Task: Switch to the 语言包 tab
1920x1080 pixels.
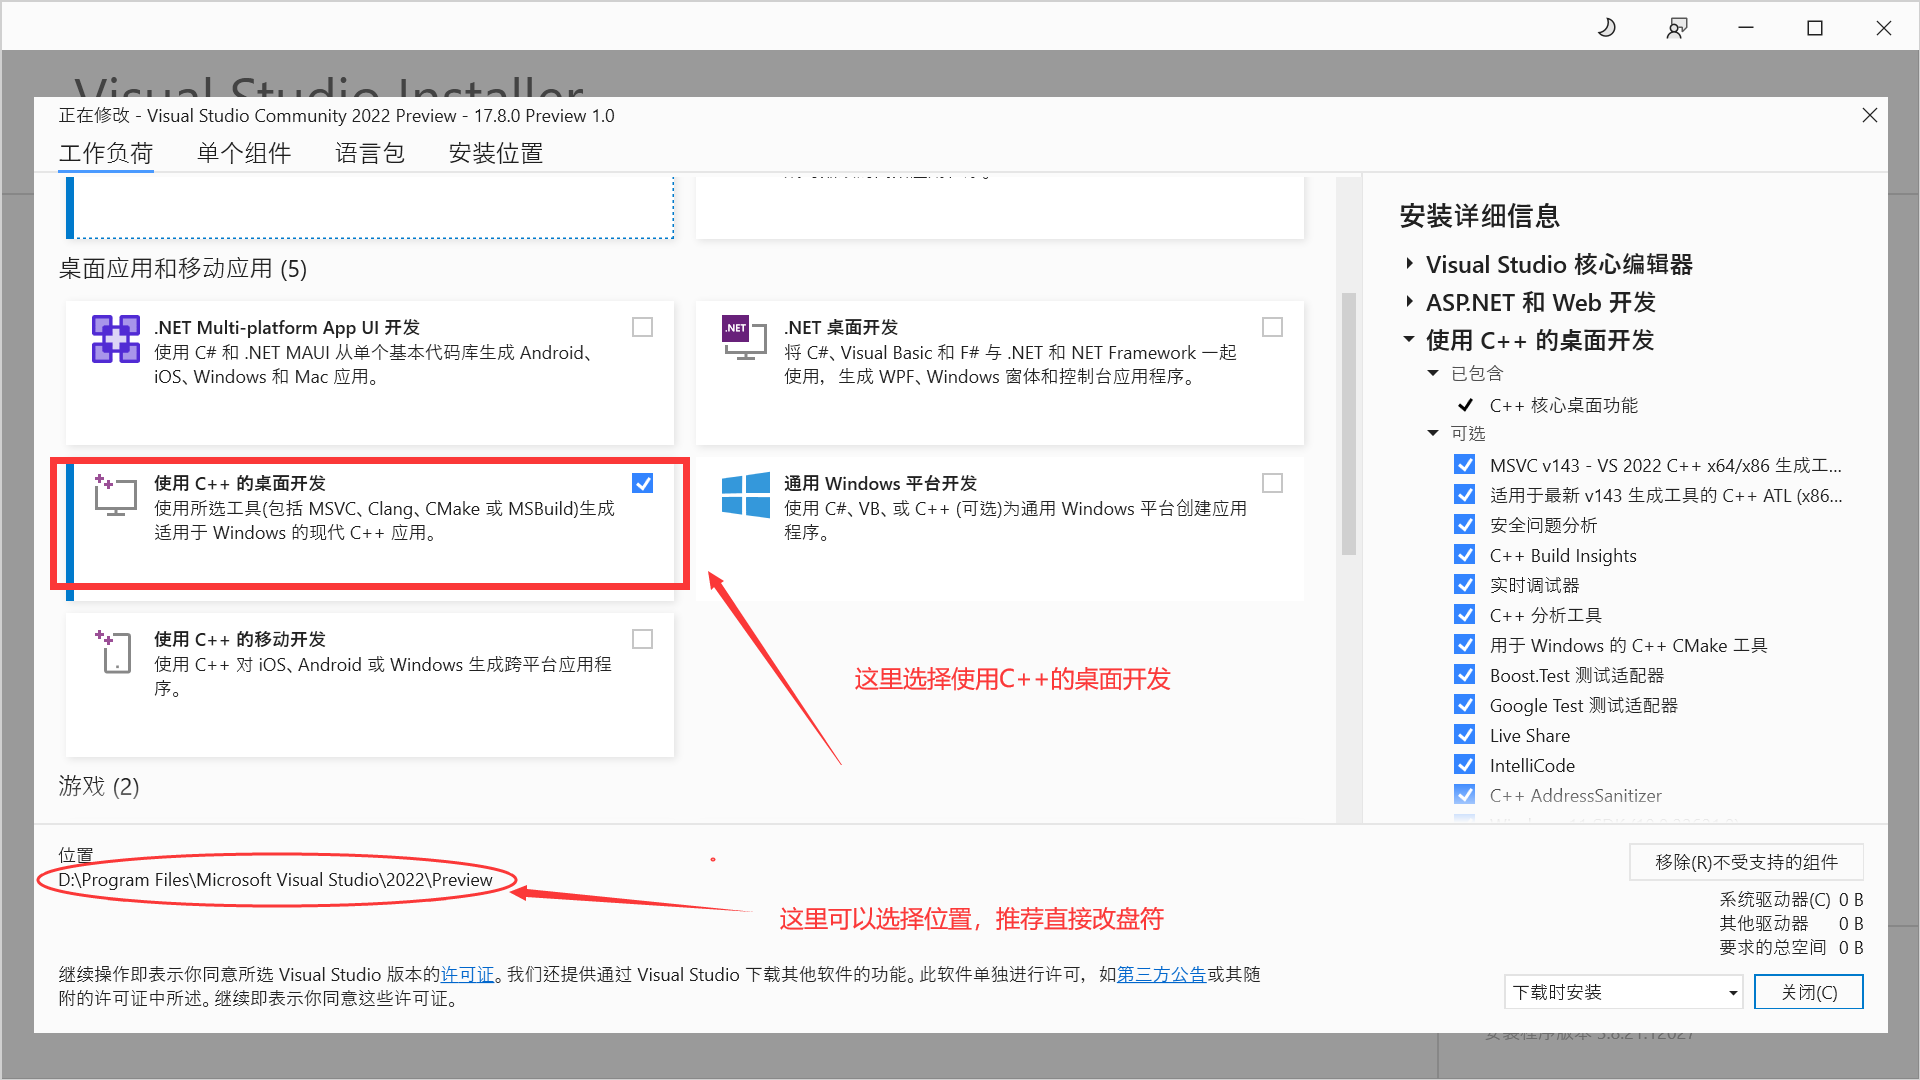Action: pos(370,153)
